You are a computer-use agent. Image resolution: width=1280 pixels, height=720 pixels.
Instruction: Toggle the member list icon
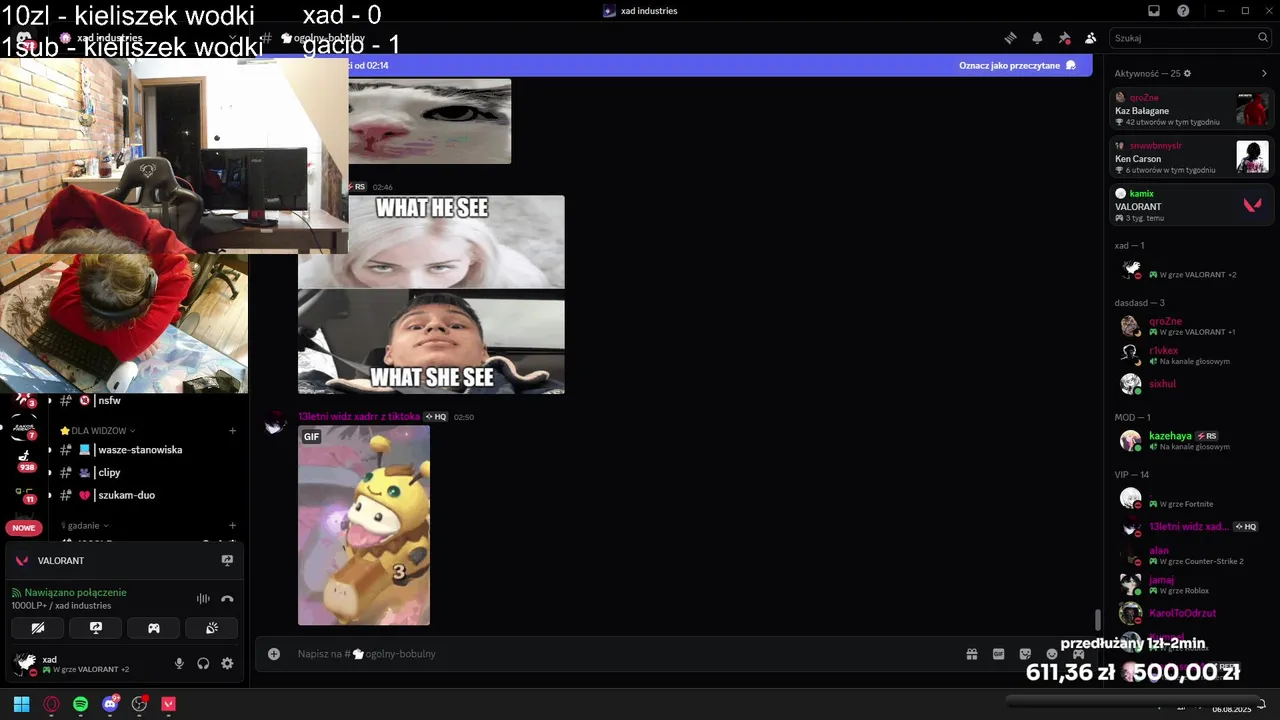pyautogui.click(x=1090, y=38)
